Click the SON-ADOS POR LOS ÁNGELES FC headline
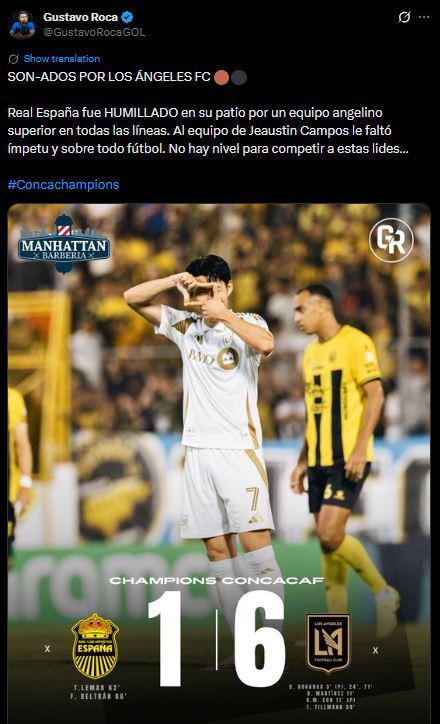This screenshot has width=440, height=724. 109,77
